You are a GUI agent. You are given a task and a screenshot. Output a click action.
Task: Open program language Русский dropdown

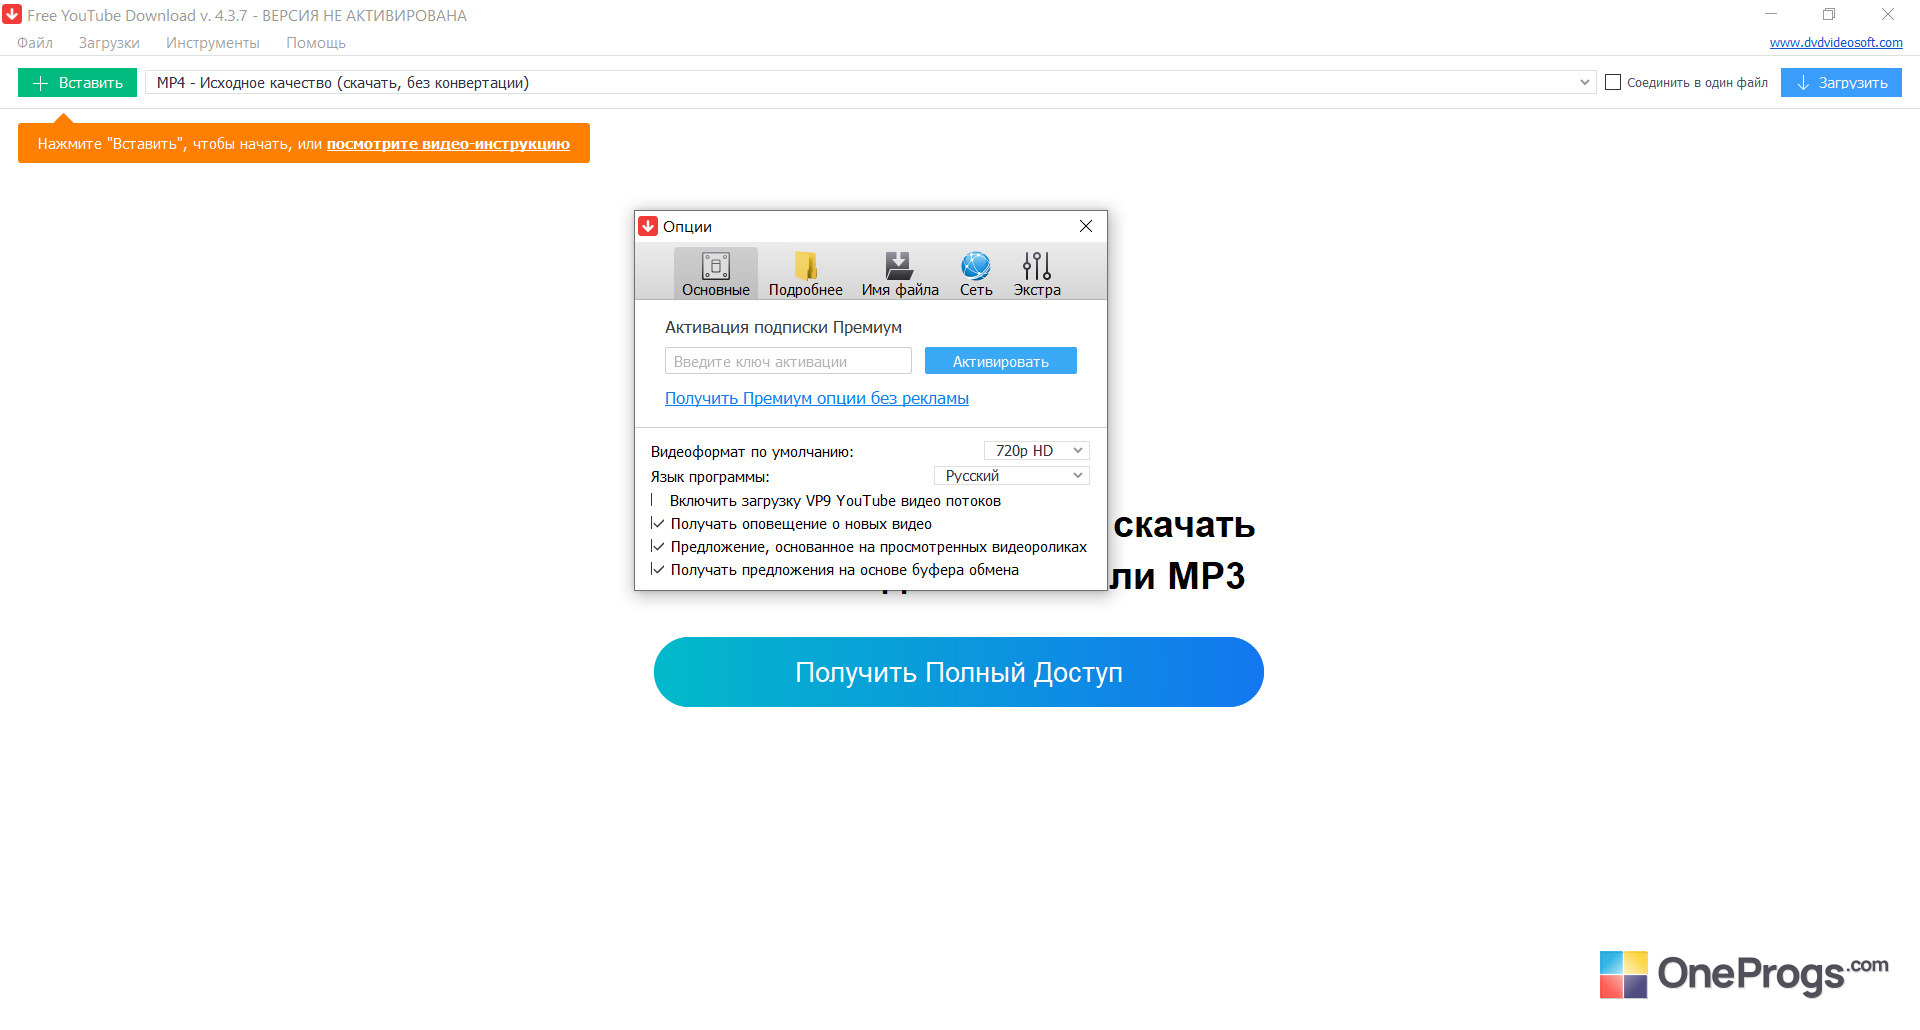click(x=1011, y=476)
